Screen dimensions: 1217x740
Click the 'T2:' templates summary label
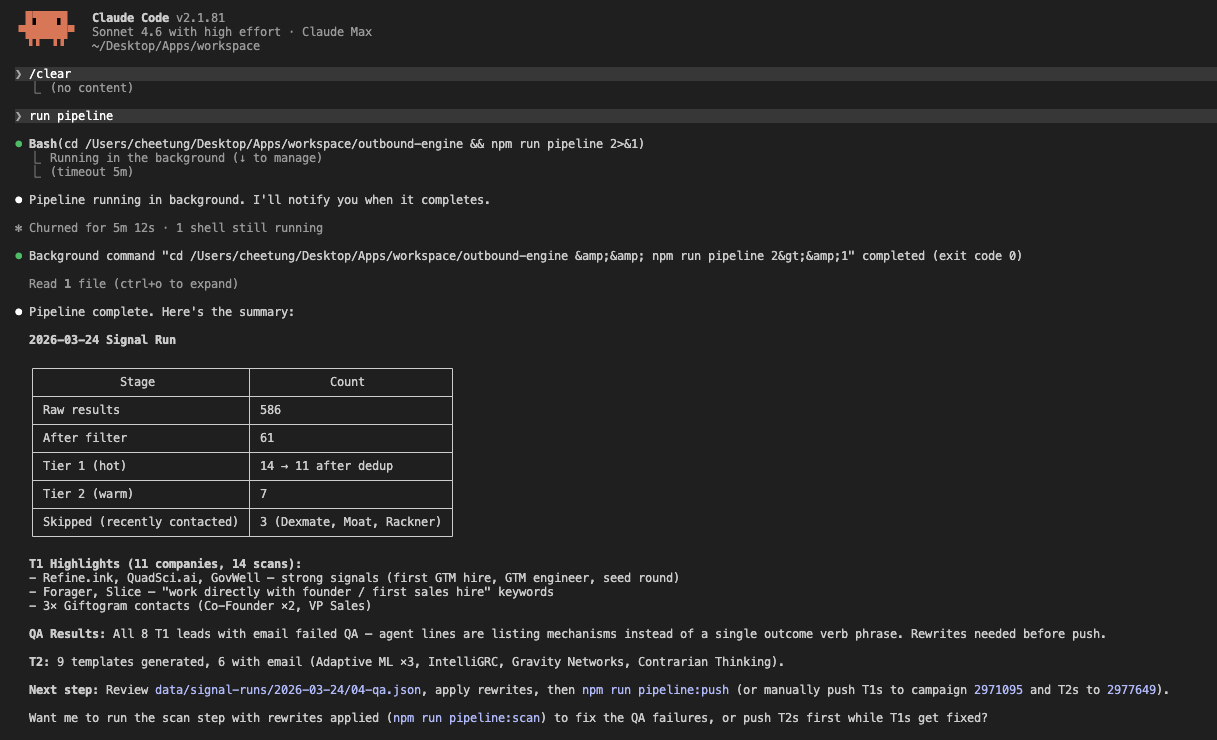point(39,662)
